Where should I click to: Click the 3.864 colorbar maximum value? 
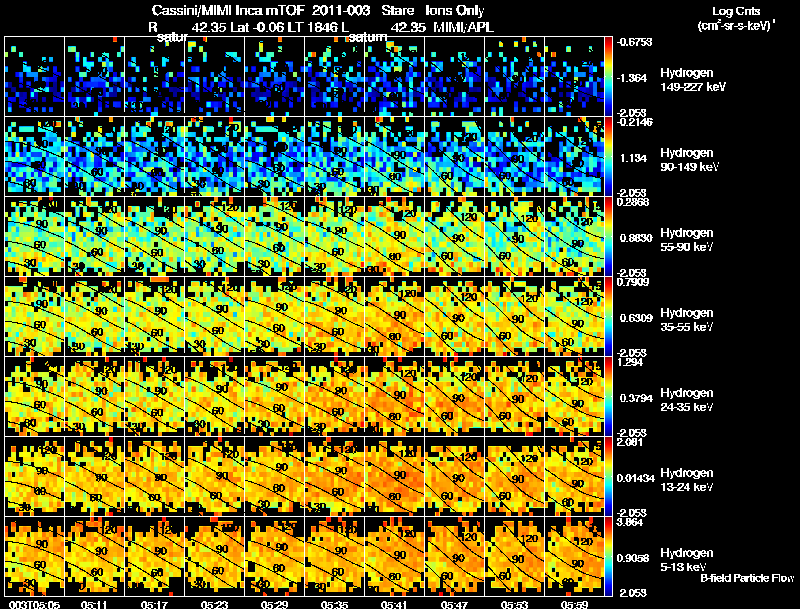point(631,522)
